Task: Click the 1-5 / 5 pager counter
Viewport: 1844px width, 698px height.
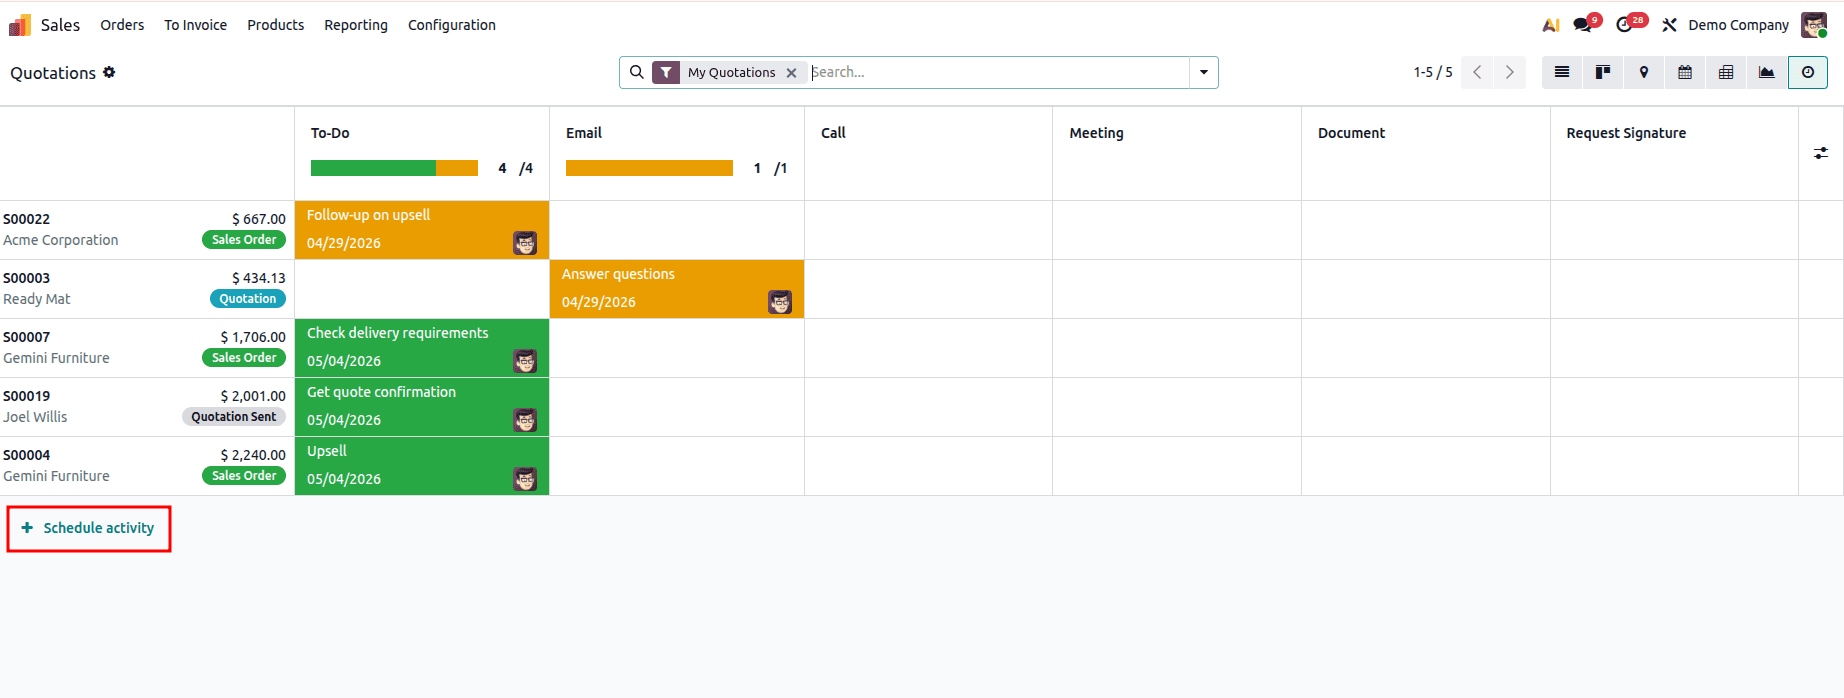Action: pyautogui.click(x=1433, y=72)
